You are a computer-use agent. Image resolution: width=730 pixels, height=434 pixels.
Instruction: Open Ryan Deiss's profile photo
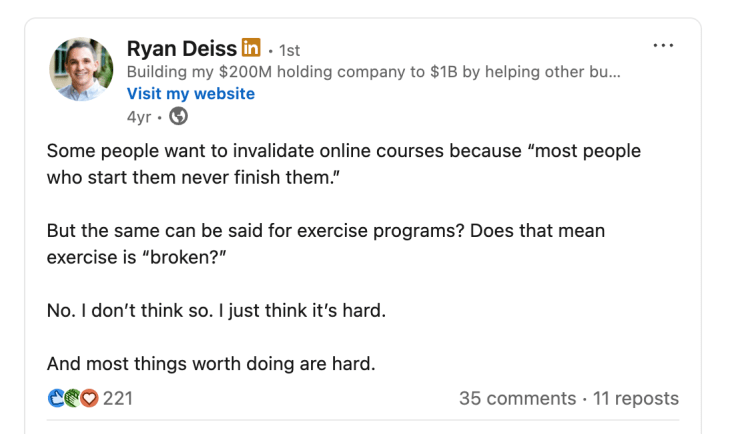pyautogui.click(x=82, y=71)
